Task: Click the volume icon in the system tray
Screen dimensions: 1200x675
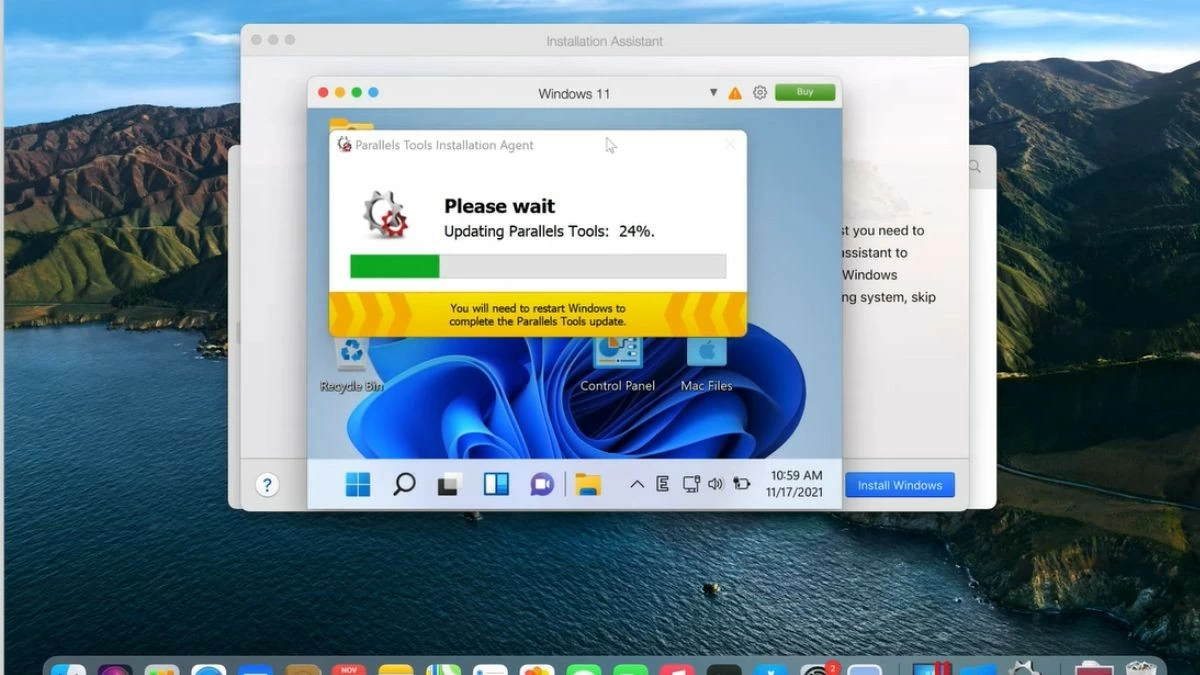Action: pos(716,484)
